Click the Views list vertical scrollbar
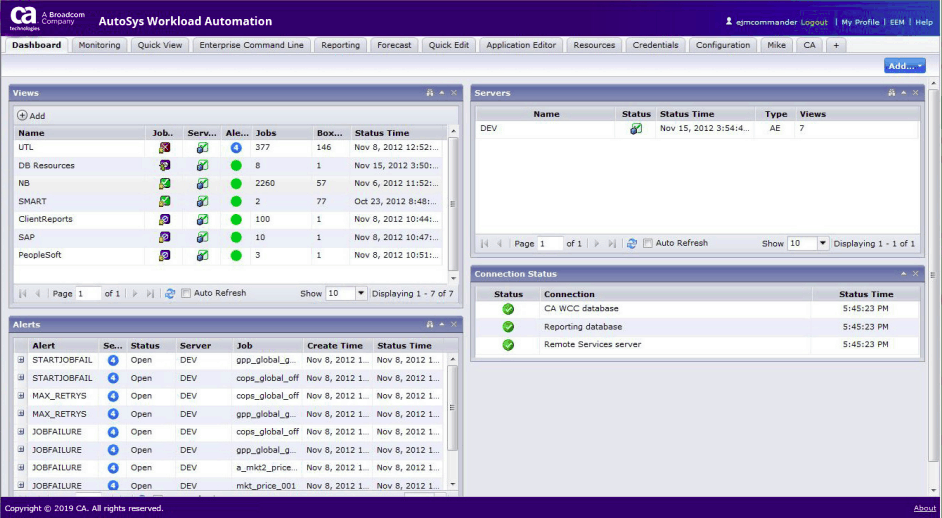The width and height of the screenshot is (942, 518). click(x=452, y=204)
